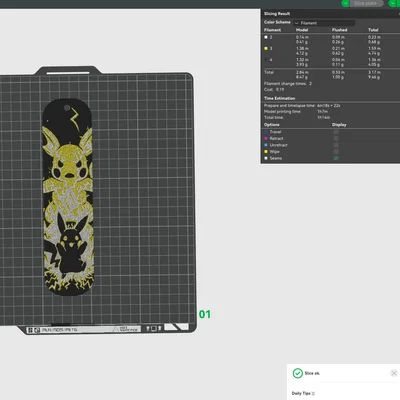400x400 pixels.
Task: Enable the Retract display checkbox
Action: 336,139
